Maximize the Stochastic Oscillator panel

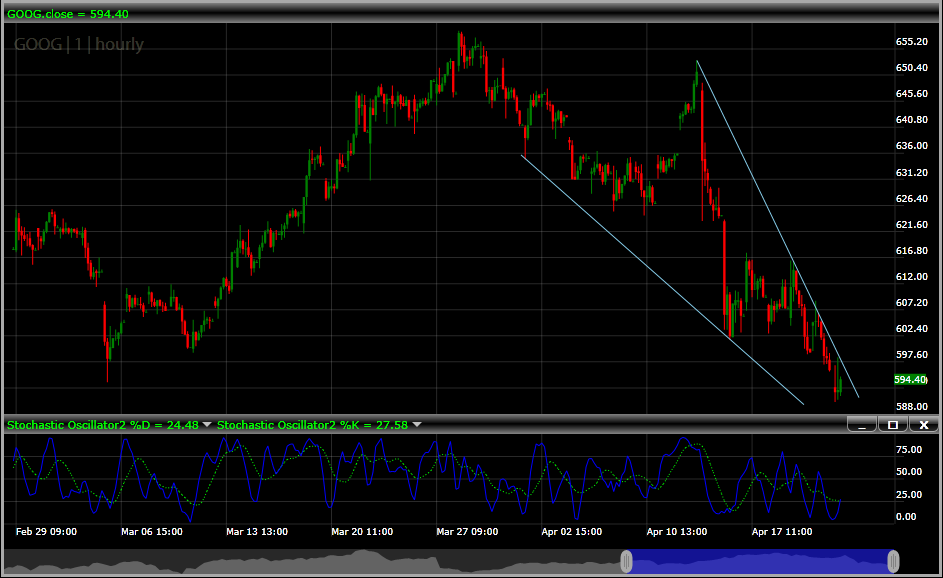click(893, 425)
